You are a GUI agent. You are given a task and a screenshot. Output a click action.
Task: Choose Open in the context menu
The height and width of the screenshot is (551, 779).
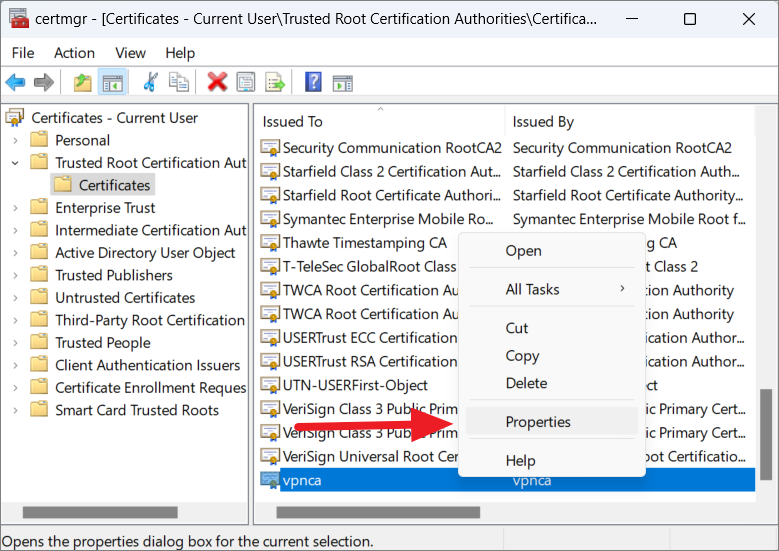(x=551, y=251)
